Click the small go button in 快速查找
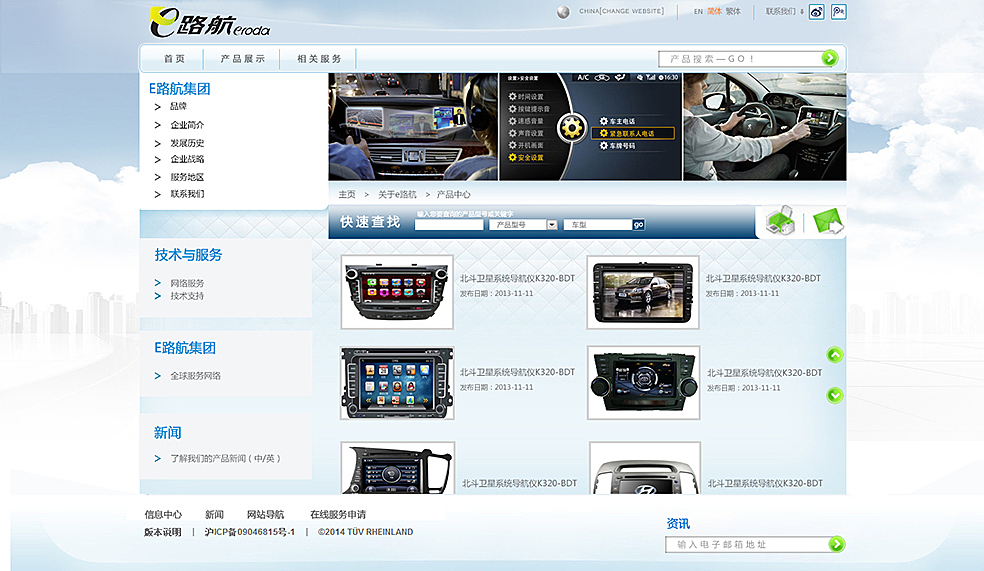Viewport: 984px width, 571px height. click(638, 225)
